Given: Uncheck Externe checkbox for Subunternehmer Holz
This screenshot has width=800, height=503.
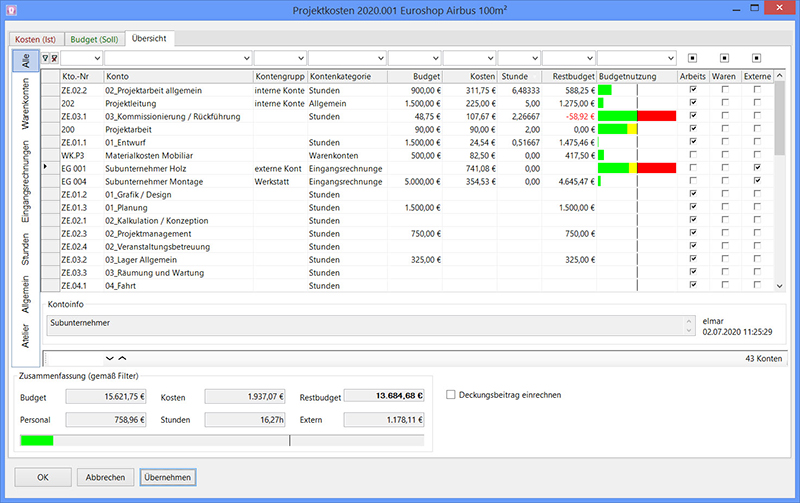Looking at the screenshot, I should (757, 167).
